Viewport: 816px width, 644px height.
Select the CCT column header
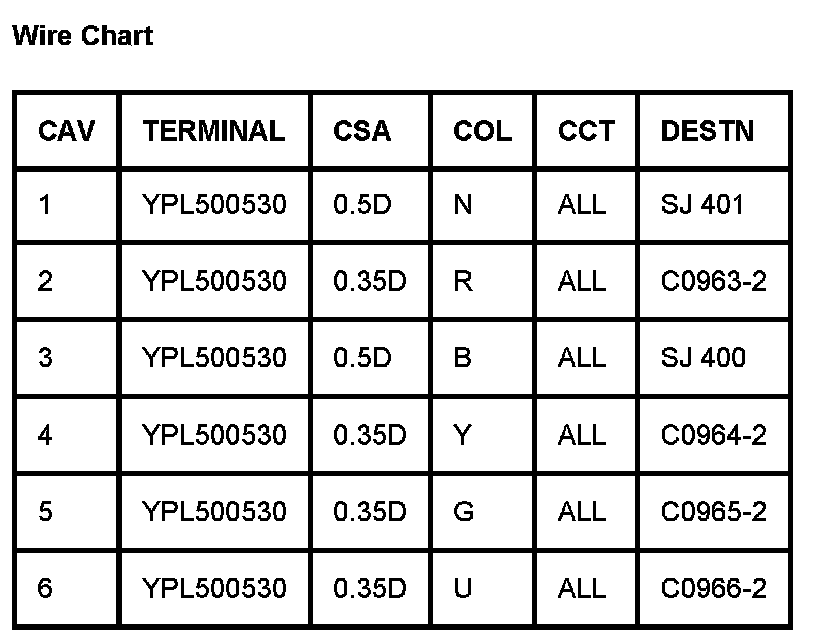(586, 131)
